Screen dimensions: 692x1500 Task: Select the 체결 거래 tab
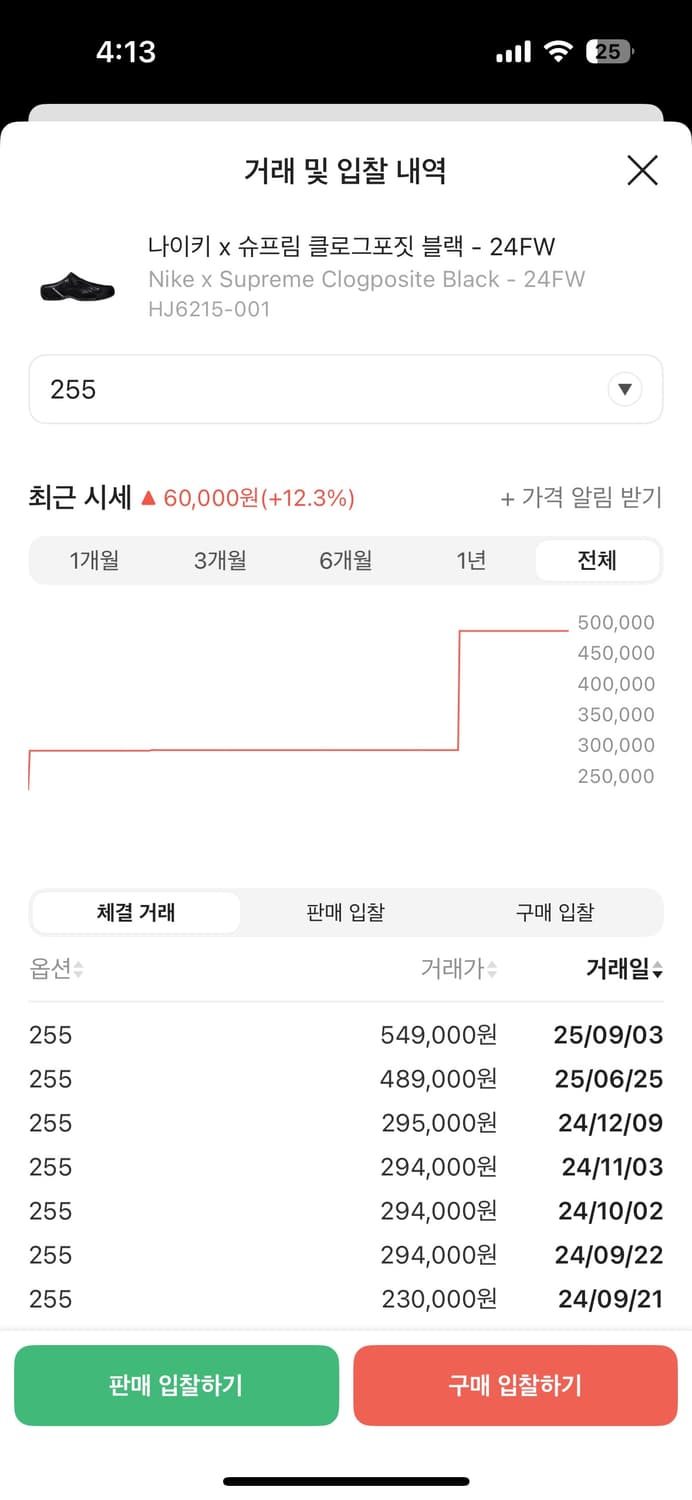point(135,912)
